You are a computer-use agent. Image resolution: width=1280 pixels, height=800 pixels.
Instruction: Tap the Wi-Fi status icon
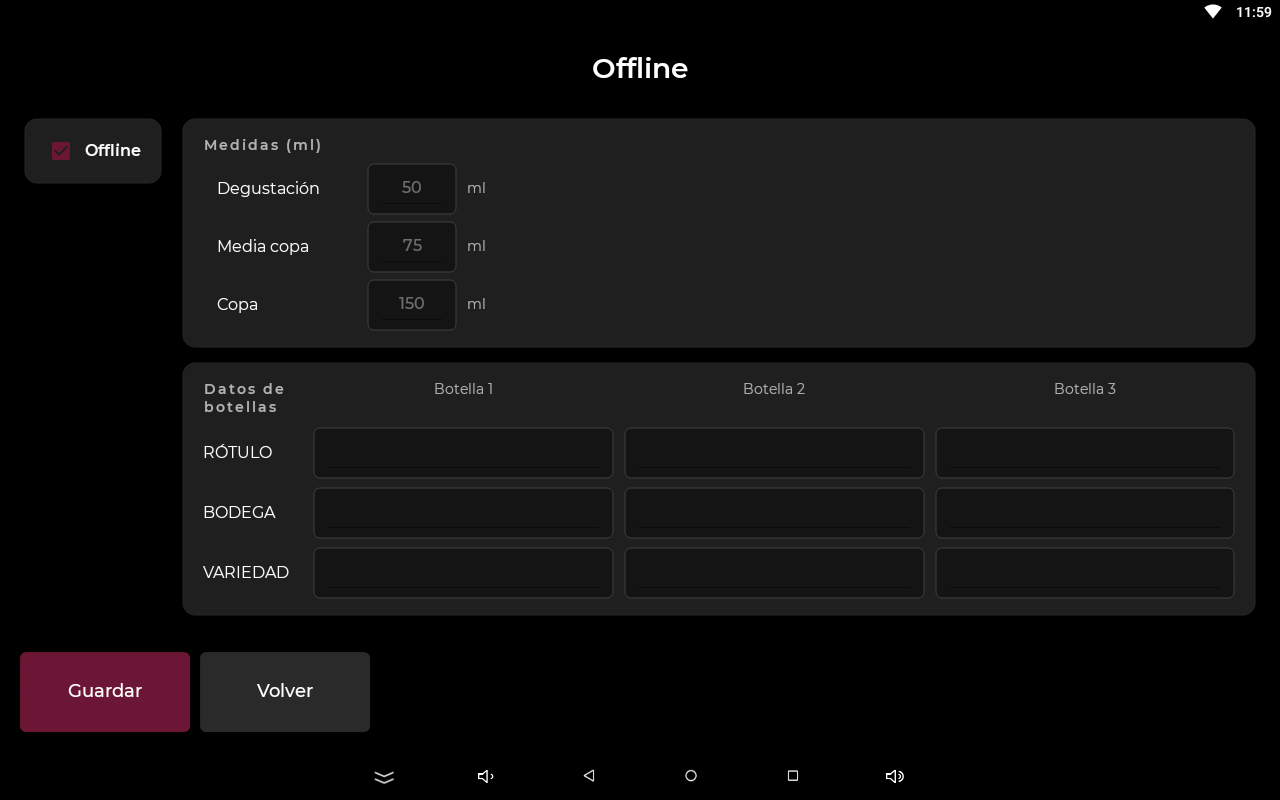1213,12
